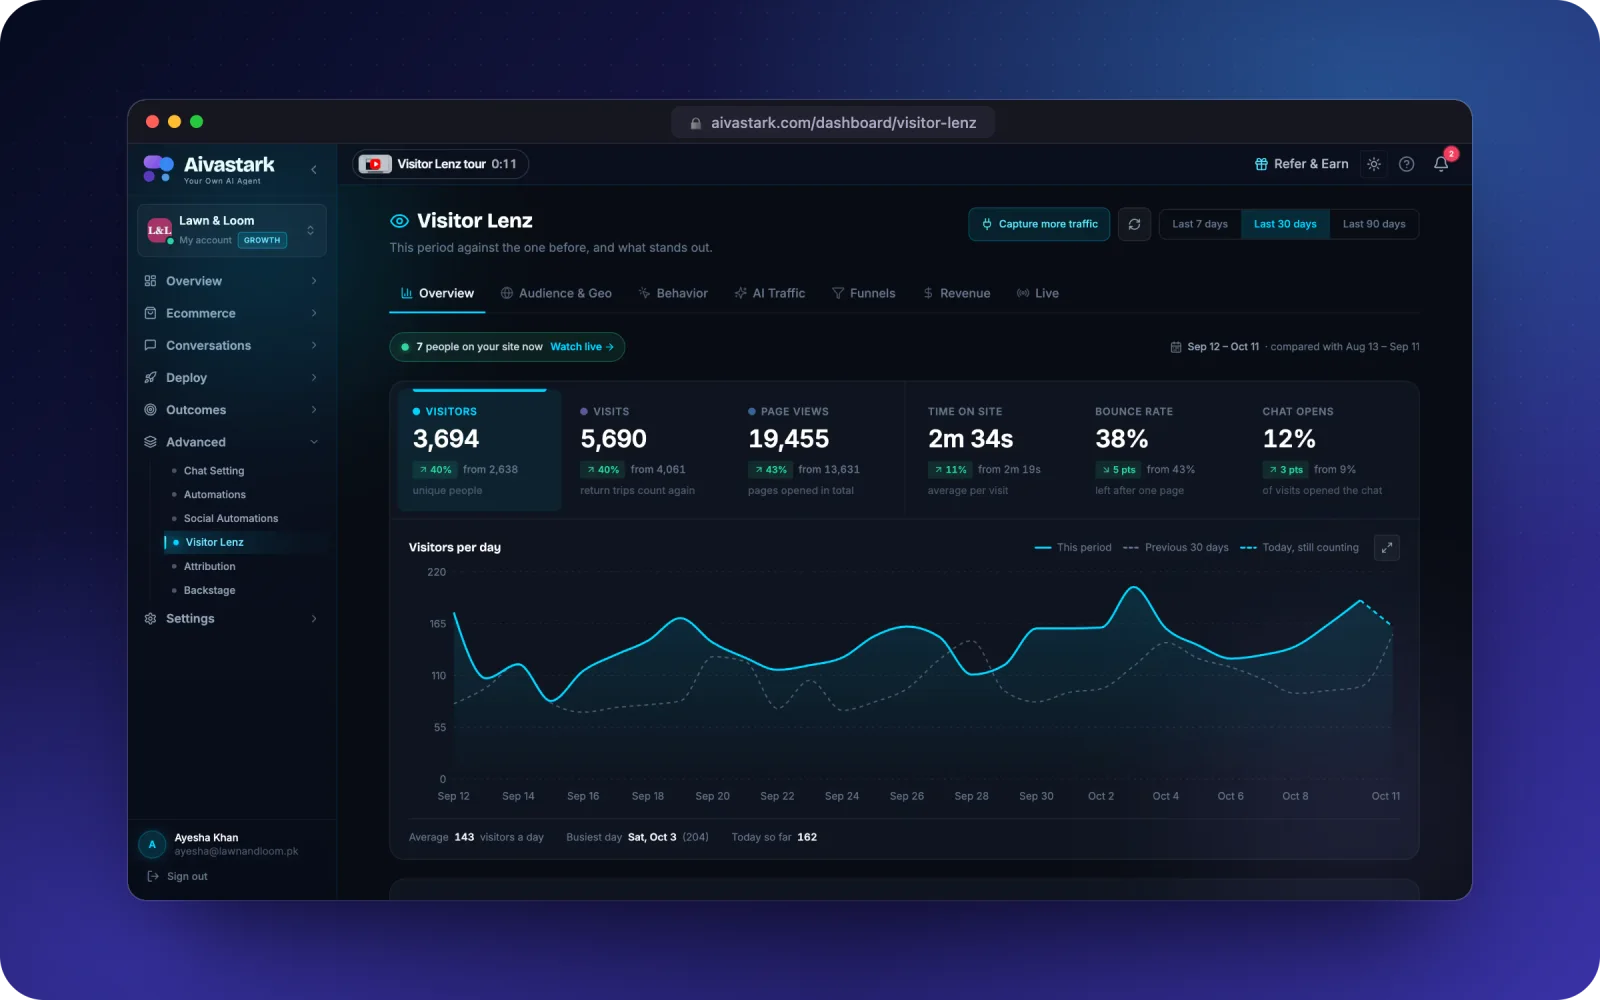The image size is (1600, 1000).
Task: Select the Visits metric card
Action: pyautogui.click(x=648, y=450)
